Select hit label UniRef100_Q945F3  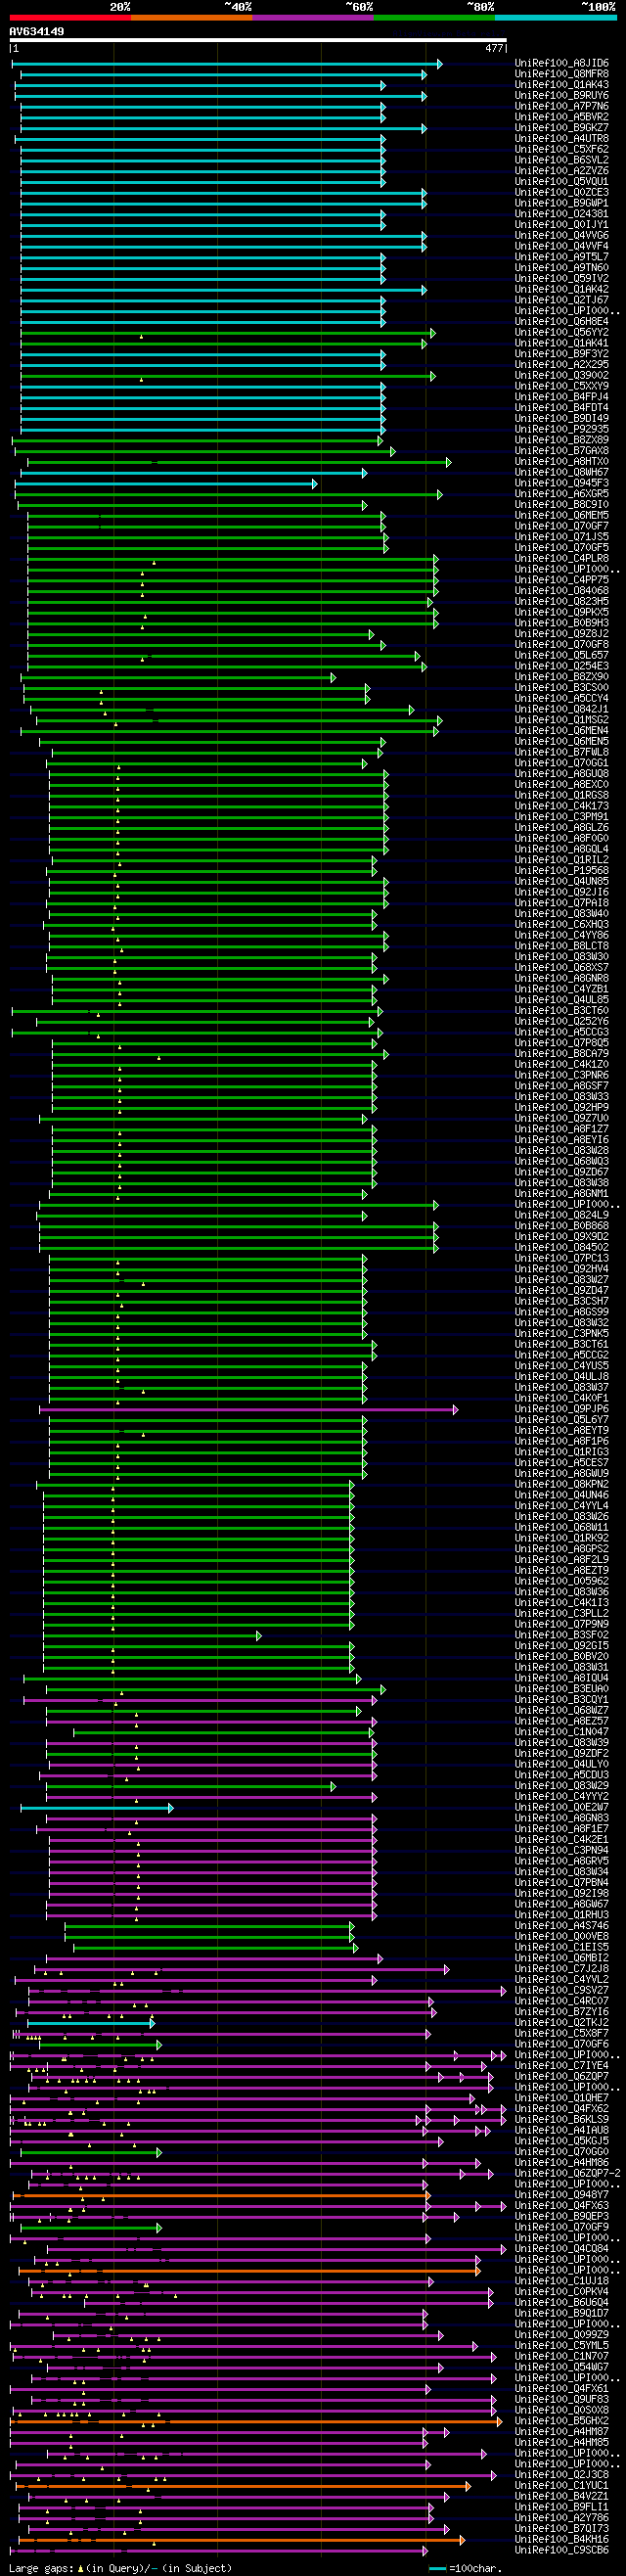point(561,483)
